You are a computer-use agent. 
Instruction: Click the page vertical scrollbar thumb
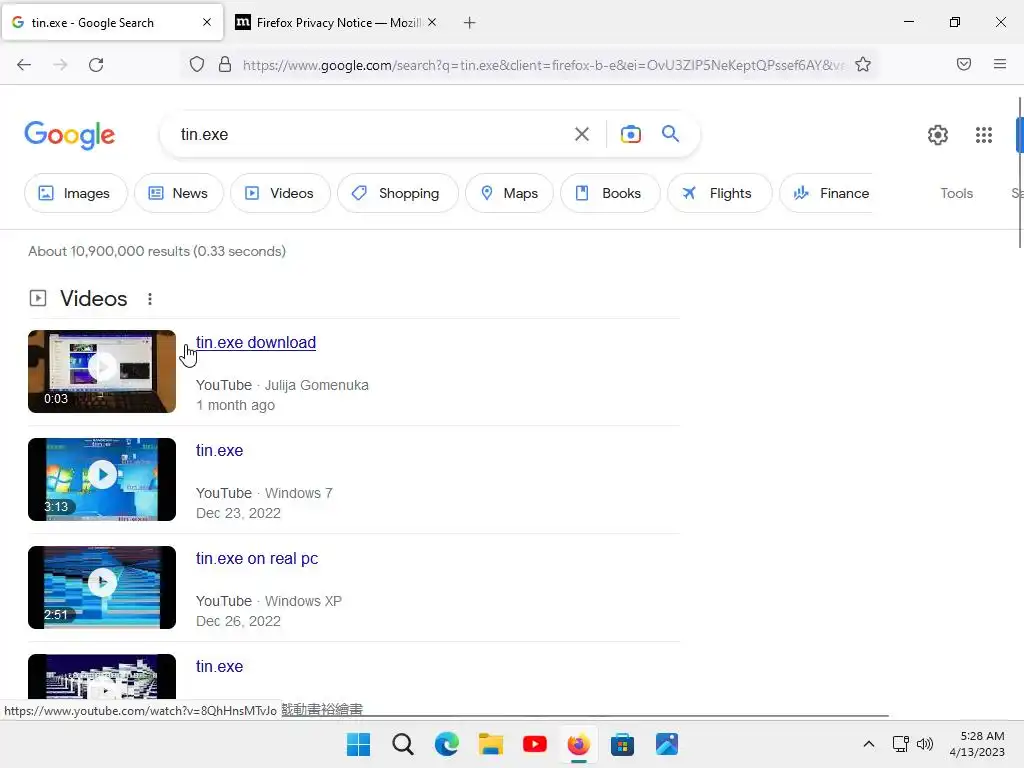point(1020,173)
